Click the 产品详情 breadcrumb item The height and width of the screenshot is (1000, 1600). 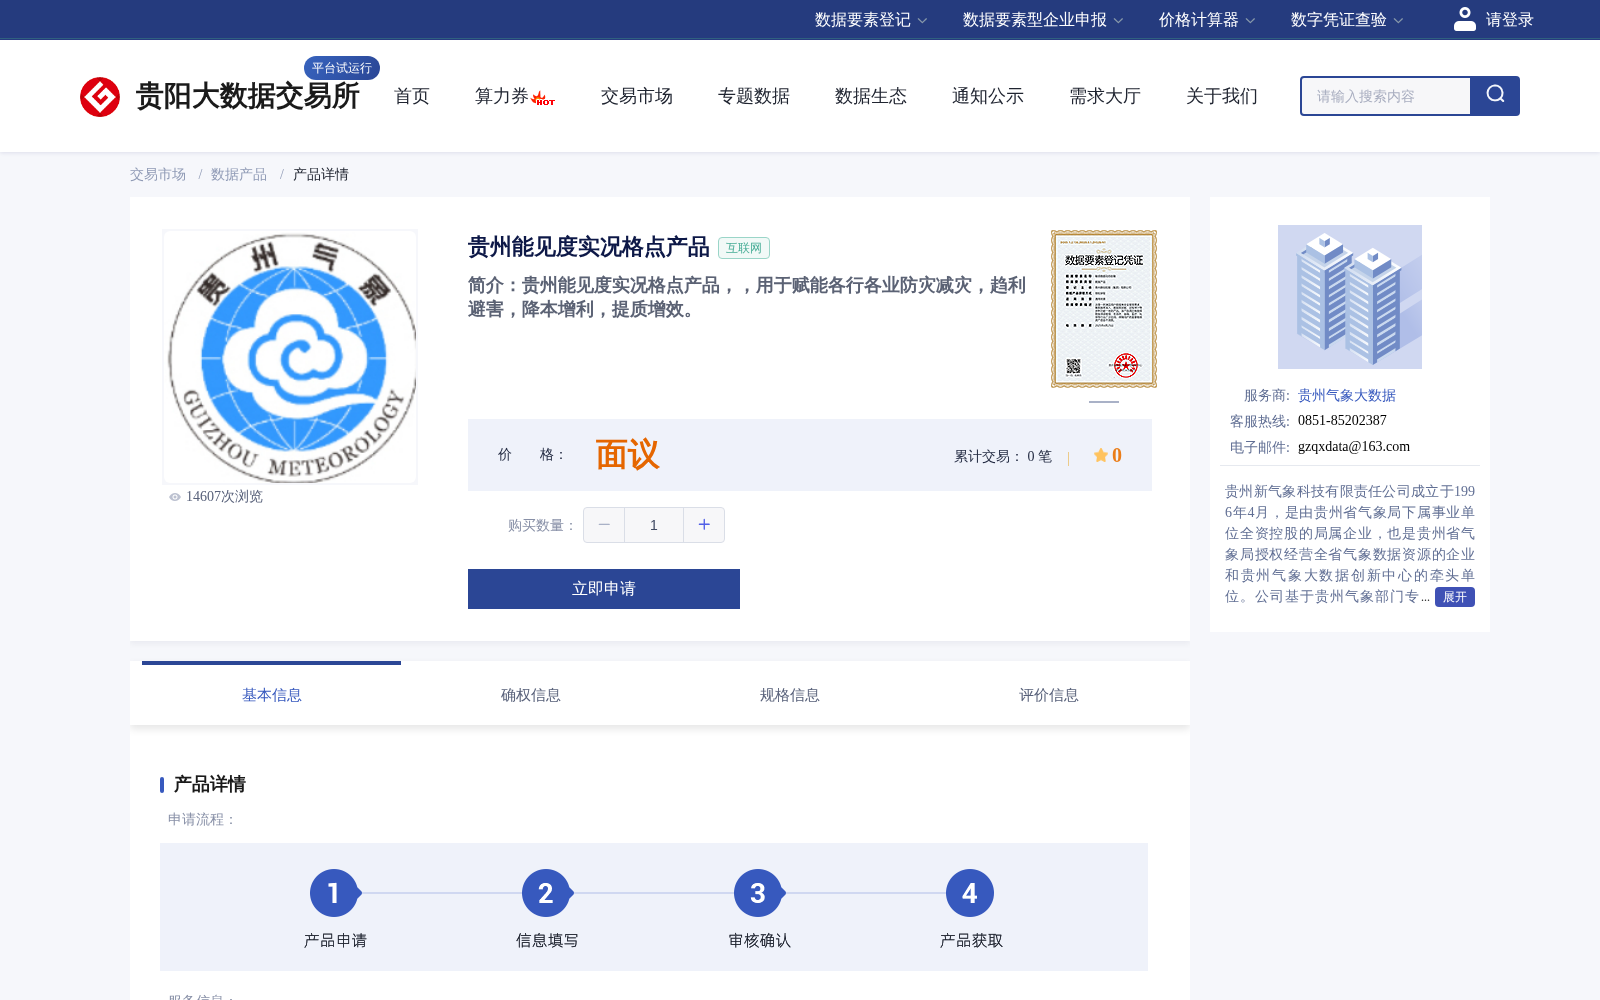pos(321,175)
